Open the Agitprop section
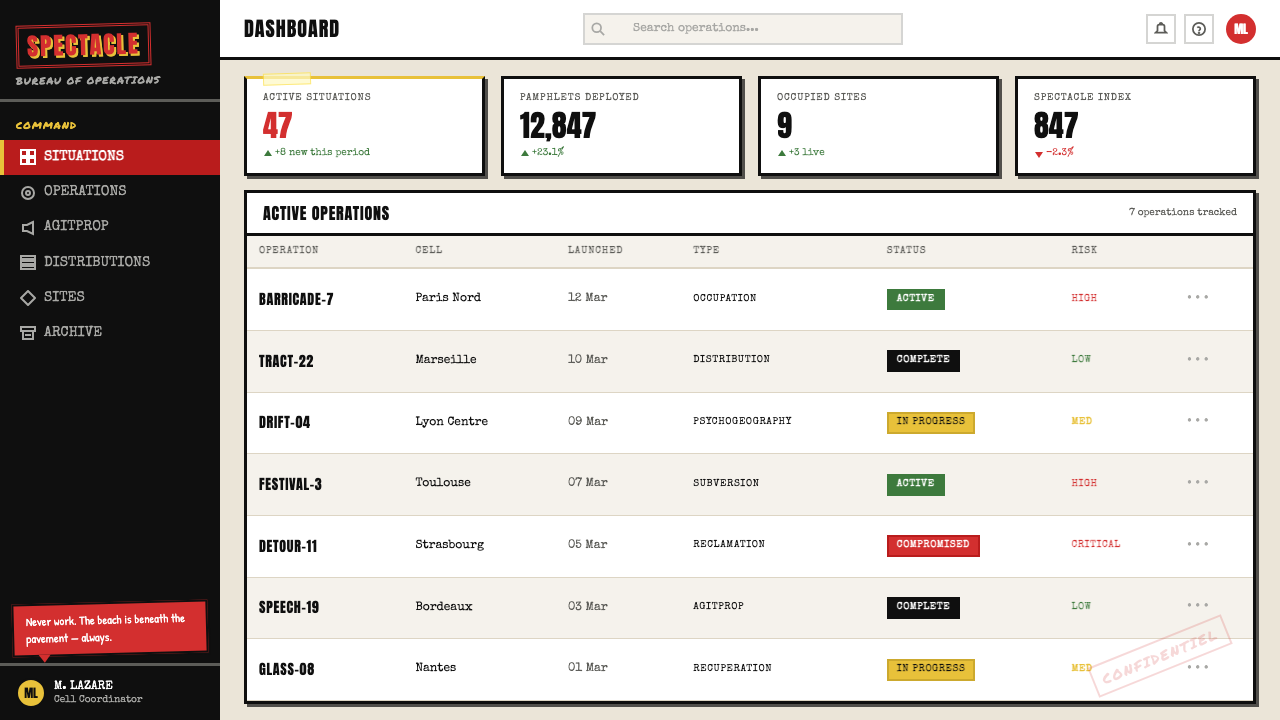The height and width of the screenshot is (720, 1280). tap(110, 227)
